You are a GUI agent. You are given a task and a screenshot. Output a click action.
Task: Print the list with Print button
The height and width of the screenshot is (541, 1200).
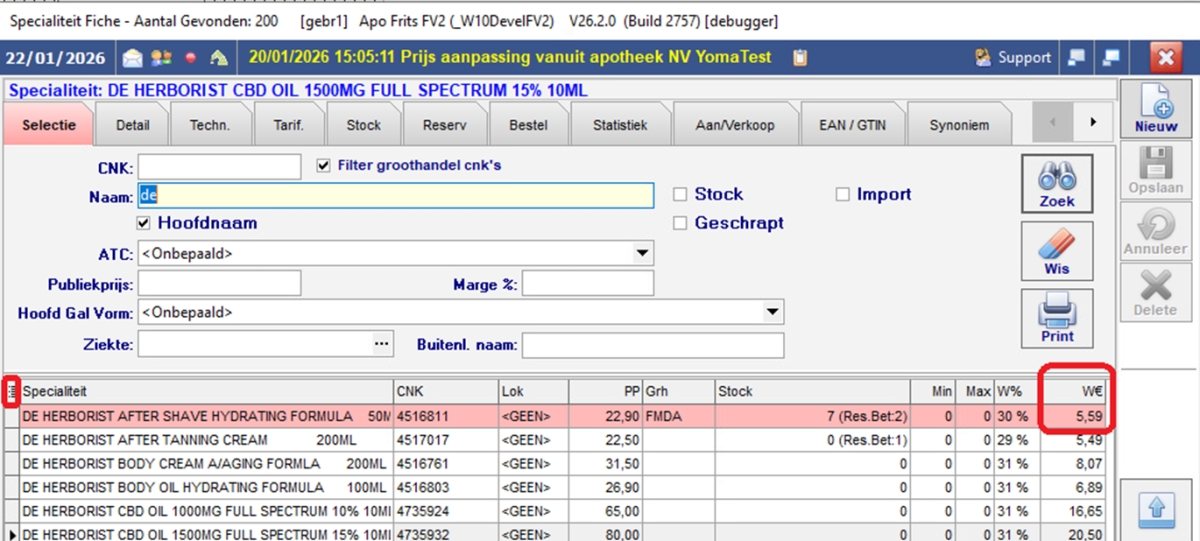pos(1057,318)
